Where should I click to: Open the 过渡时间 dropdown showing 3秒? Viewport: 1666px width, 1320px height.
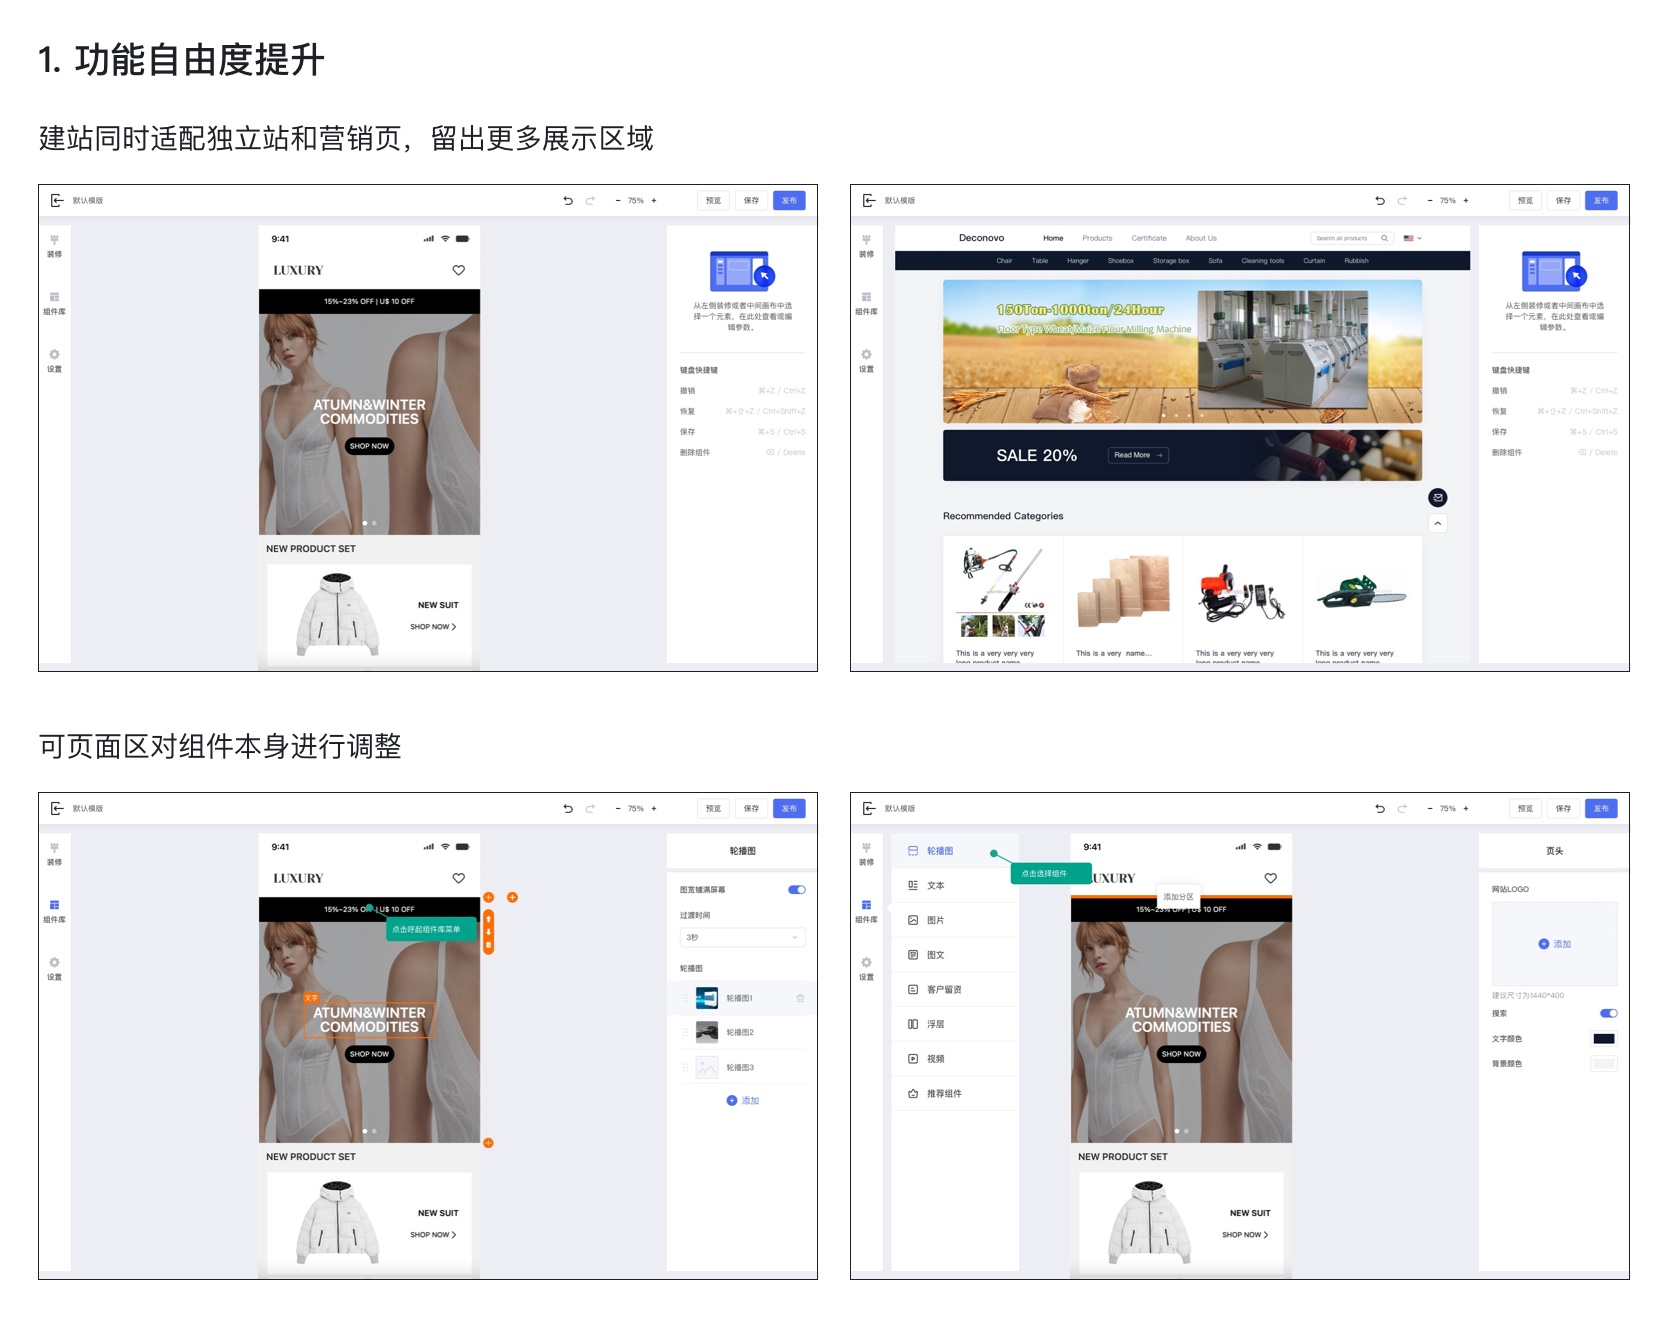click(x=742, y=938)
